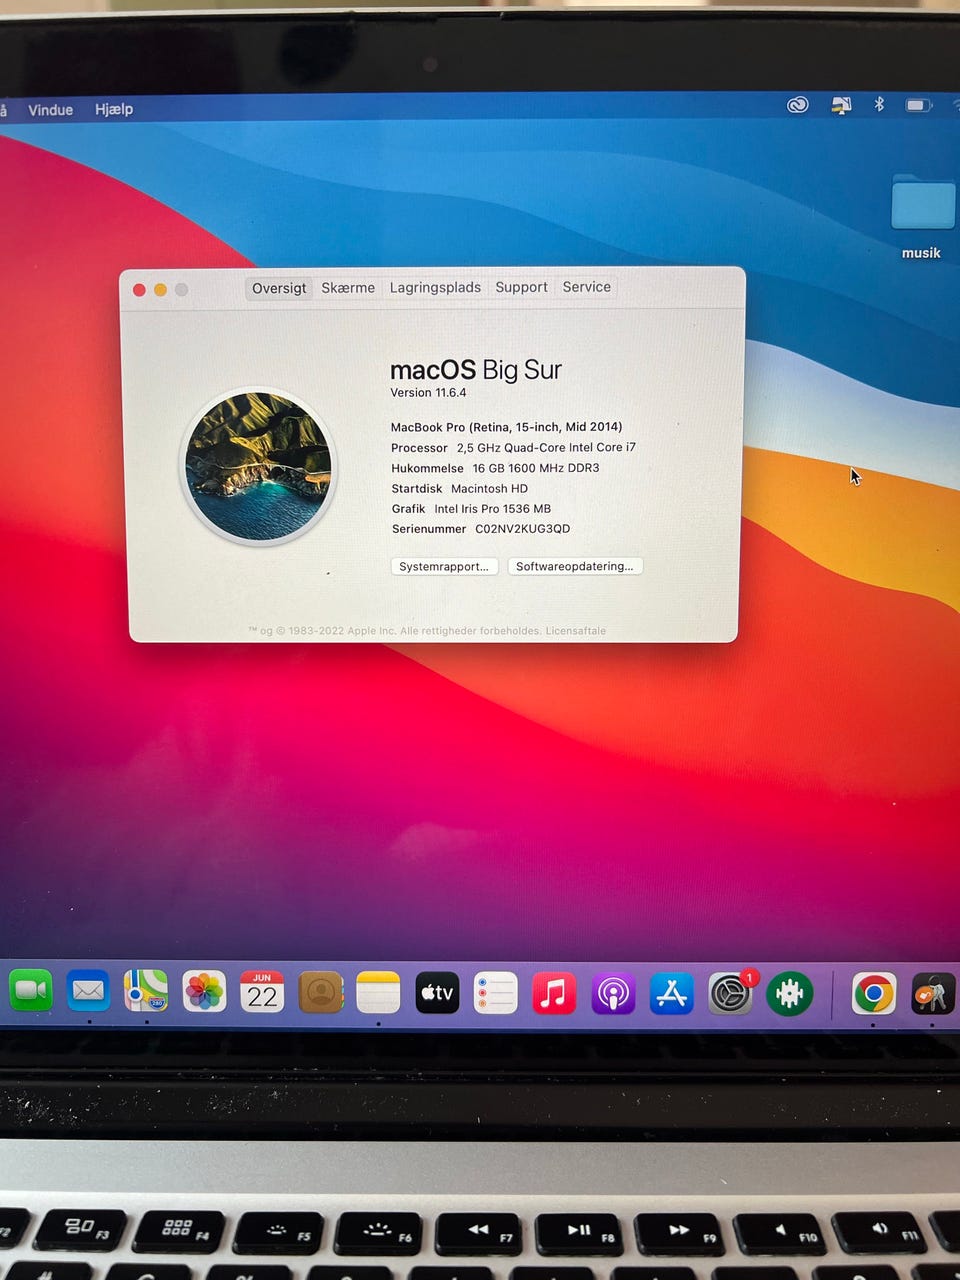The width and height of the screenshot is (960, 1280).
Task: Click the display mirroring menu bar icon
Action: [x=841, y=104]
